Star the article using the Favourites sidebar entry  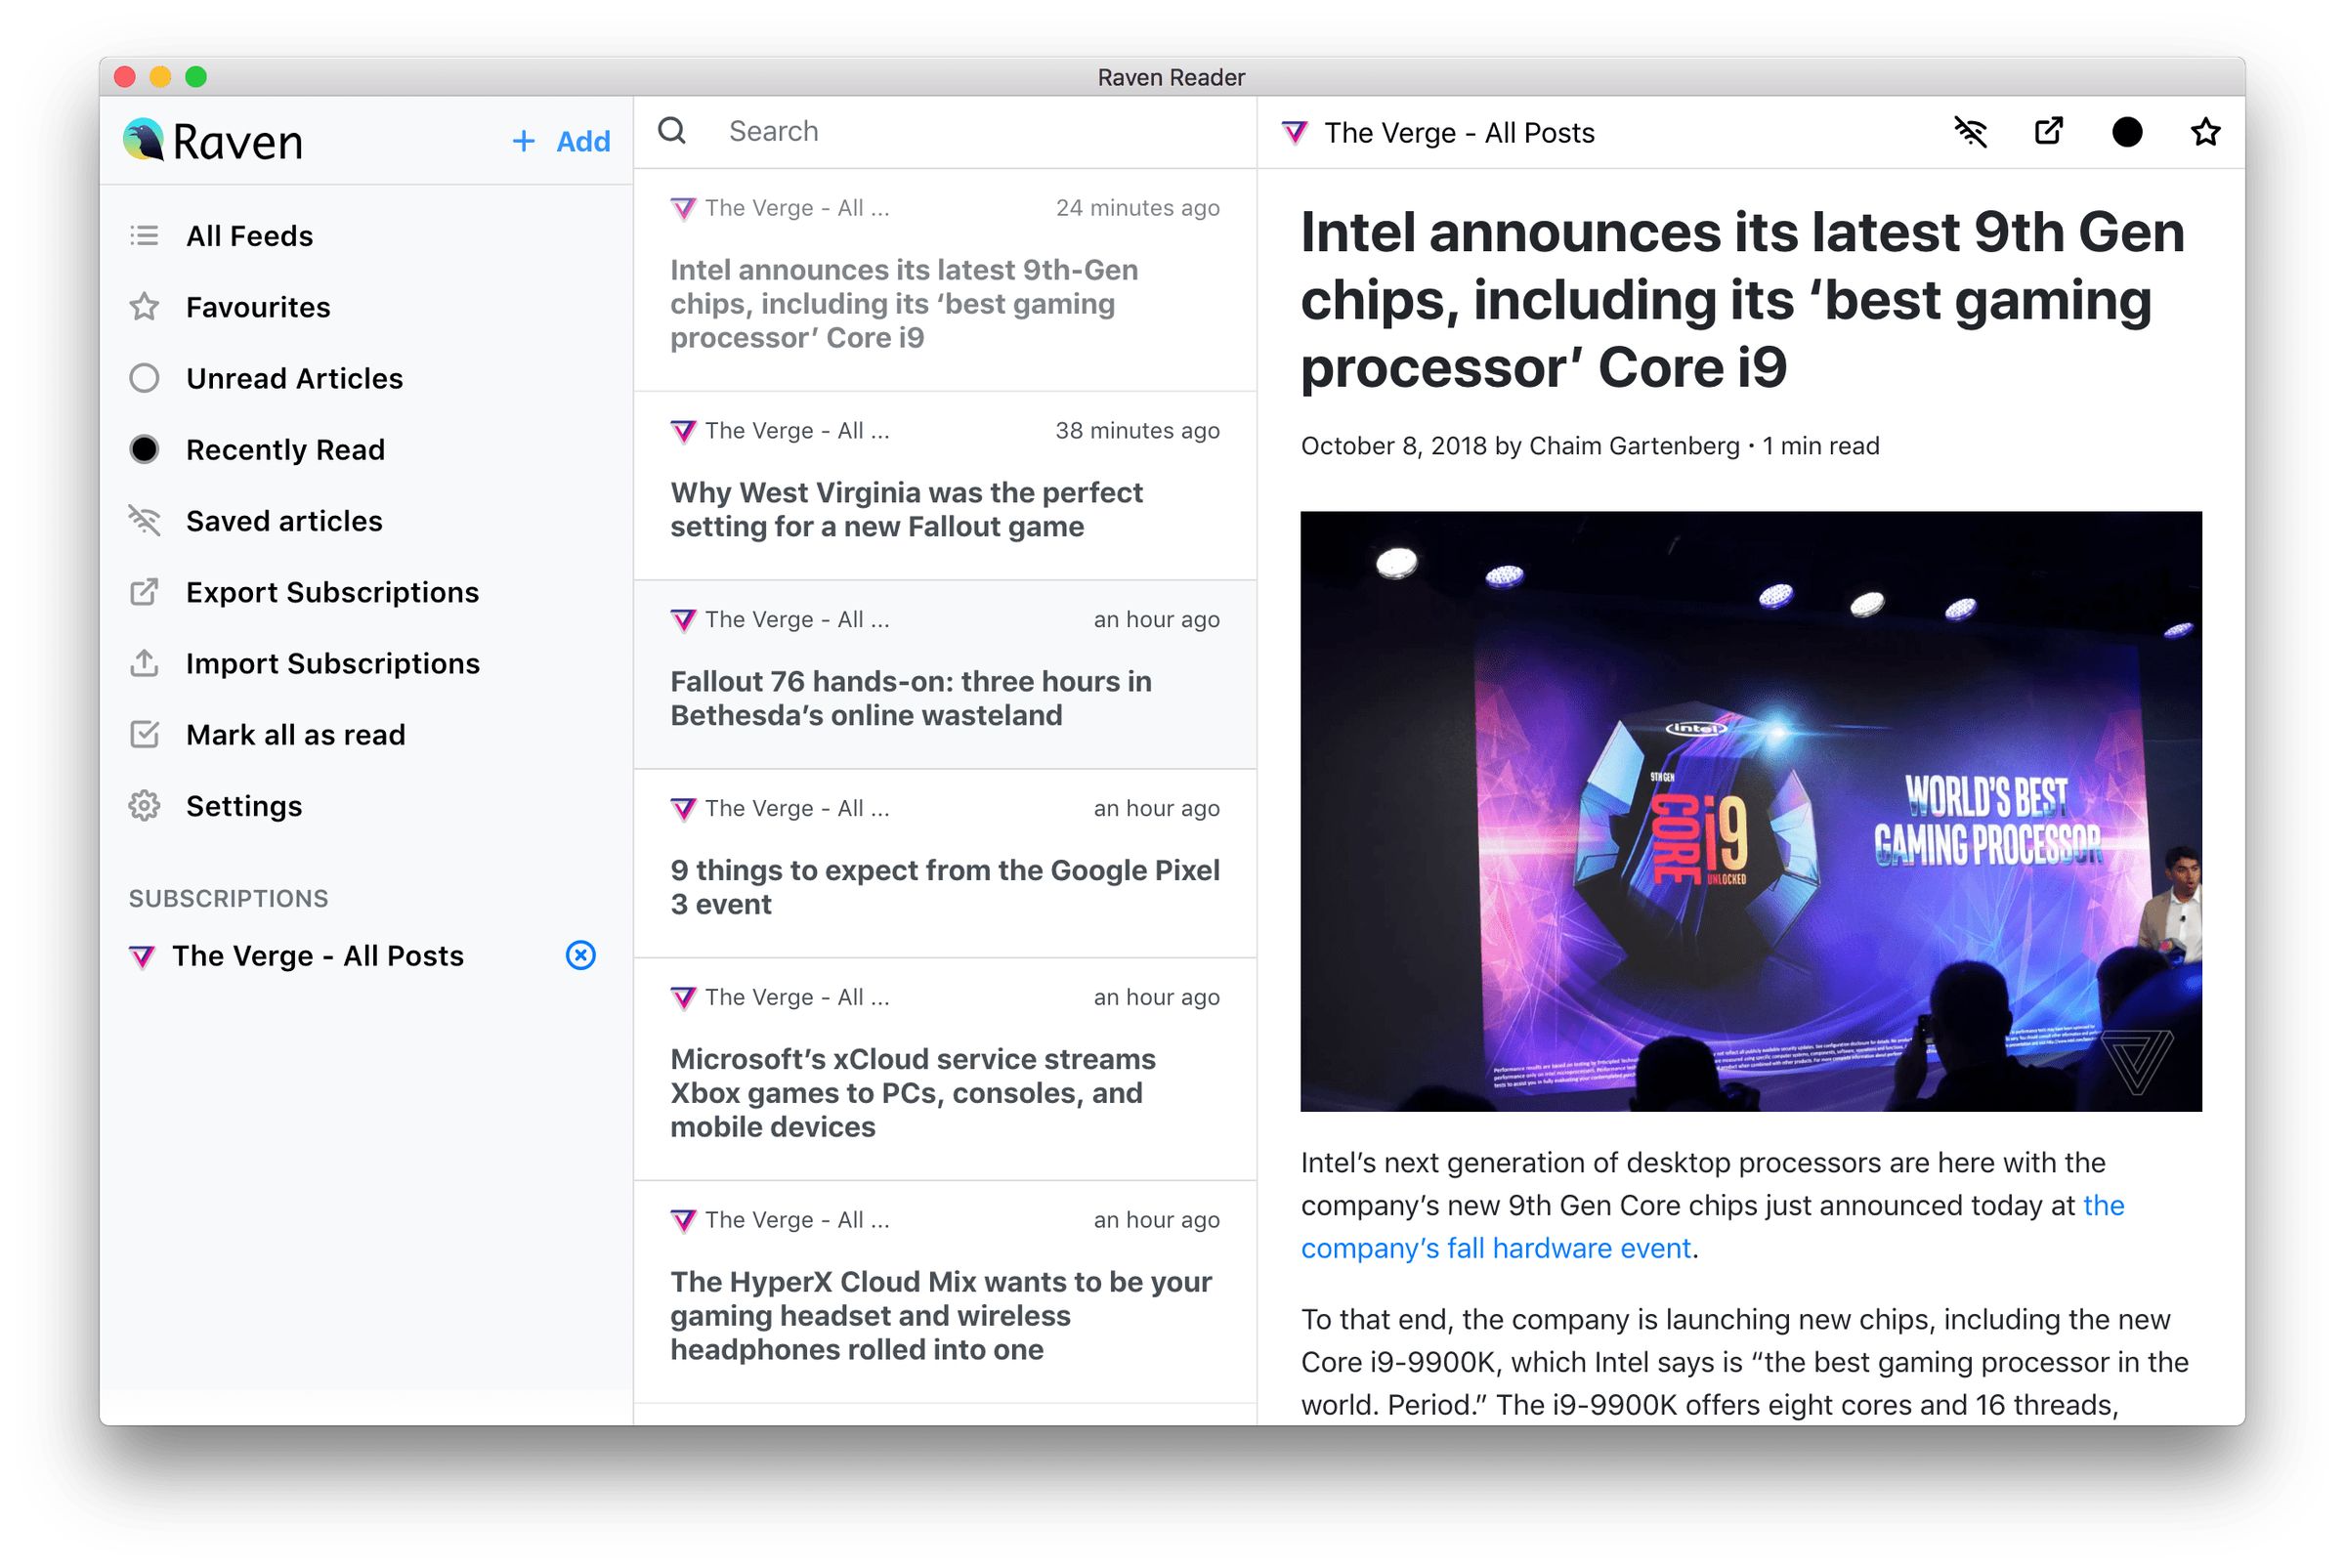[257, 307]
